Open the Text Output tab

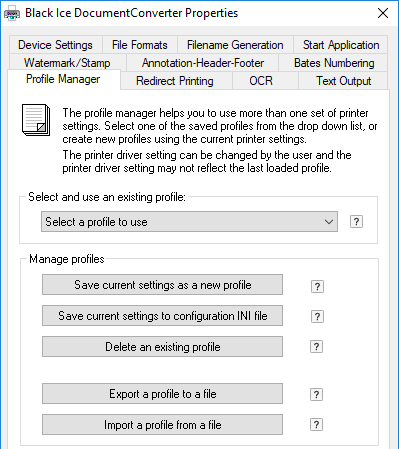click(x=343, y=81)
